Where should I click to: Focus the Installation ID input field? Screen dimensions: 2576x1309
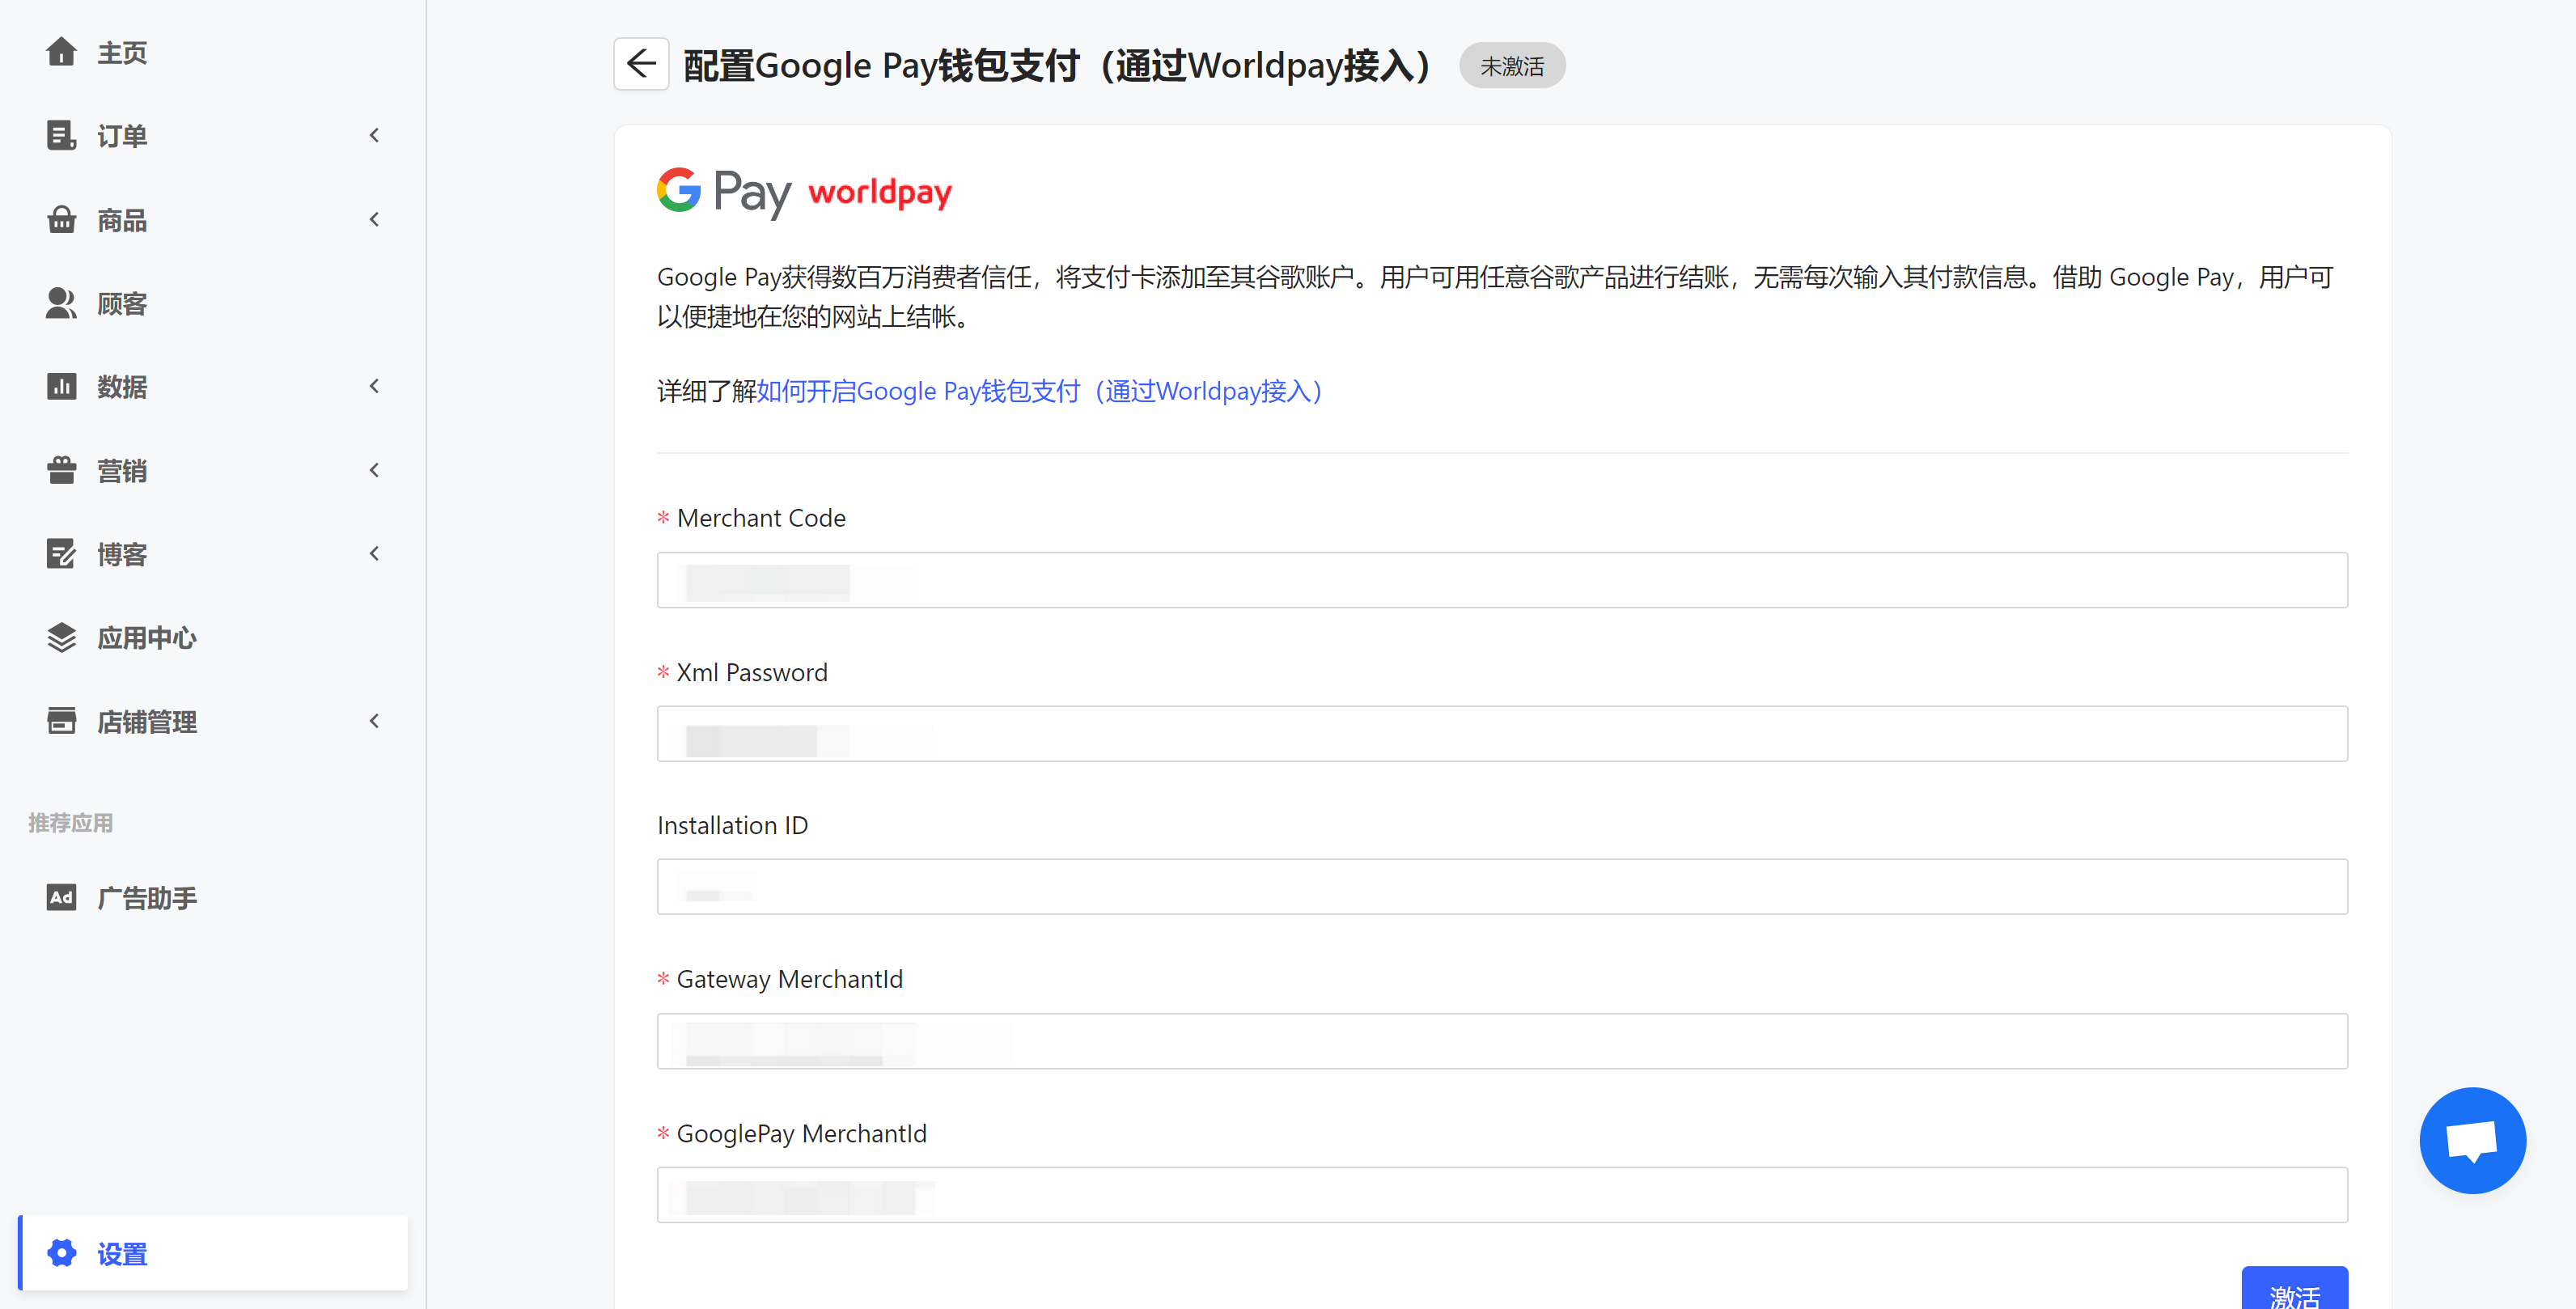[1502, 886]
